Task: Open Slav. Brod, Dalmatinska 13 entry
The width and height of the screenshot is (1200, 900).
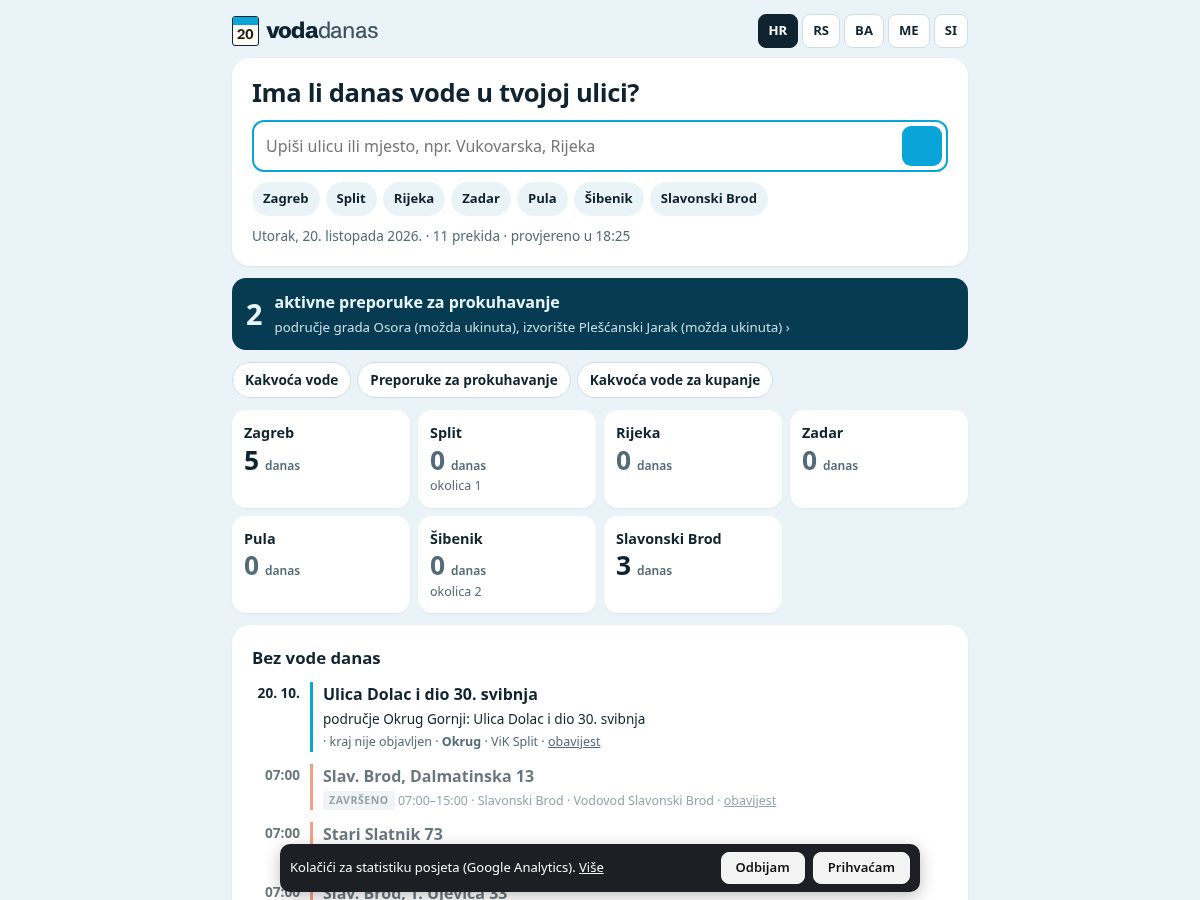Action: pyautogui.click(x=428, y=776)
